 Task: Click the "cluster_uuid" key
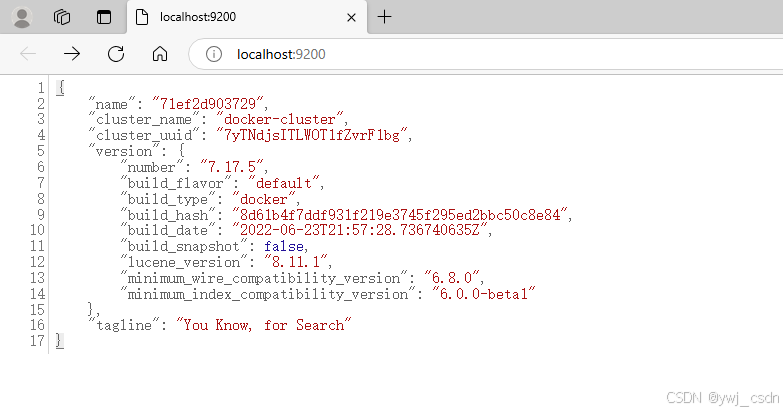coord(144,135)
